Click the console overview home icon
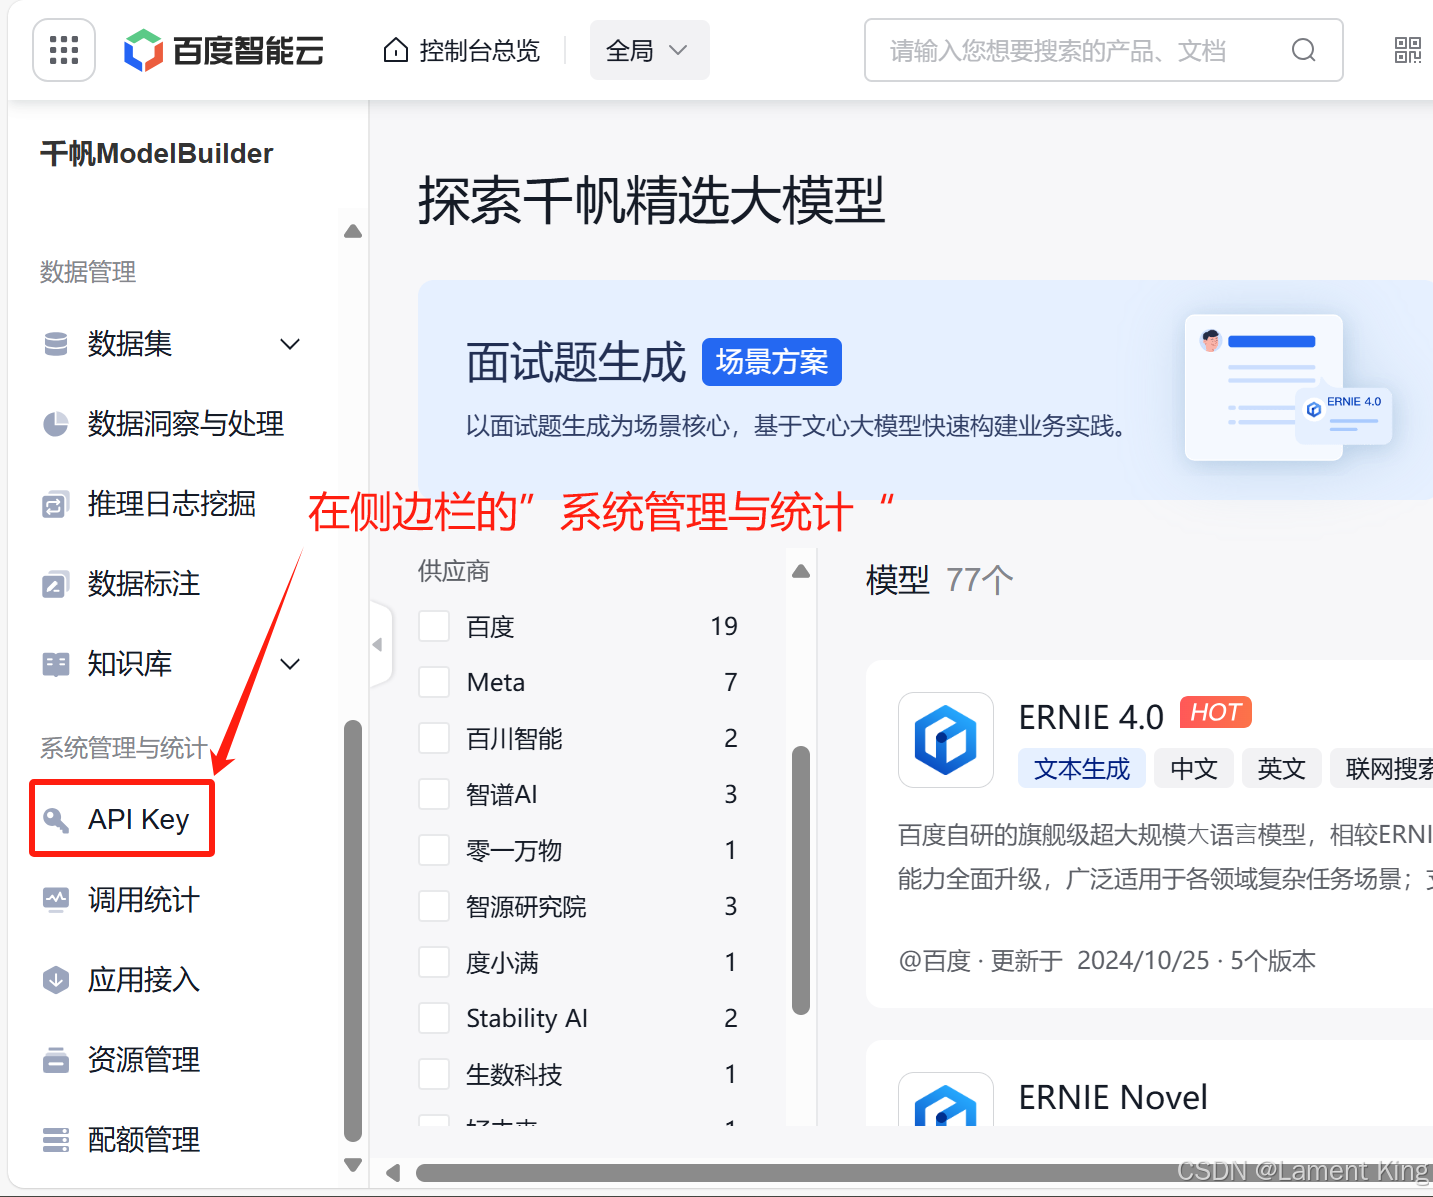Image resolution: width=1433 pixels, height=1197 pixels. [396, 50]
